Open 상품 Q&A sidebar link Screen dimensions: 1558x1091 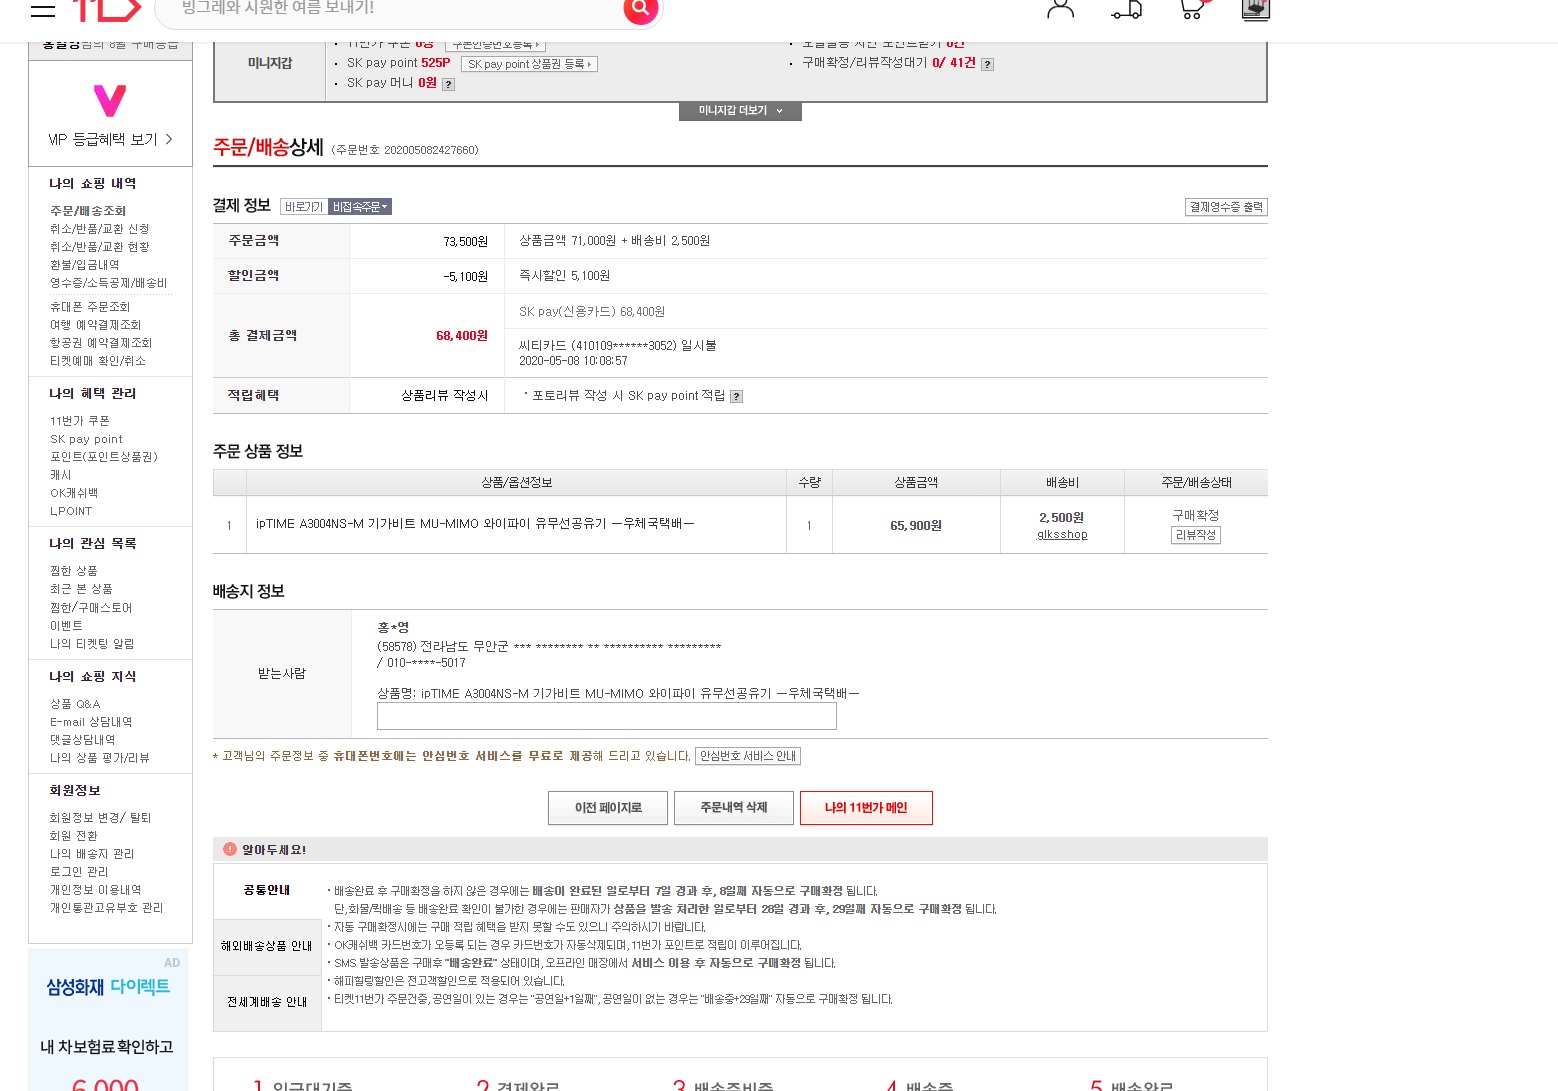75,704
